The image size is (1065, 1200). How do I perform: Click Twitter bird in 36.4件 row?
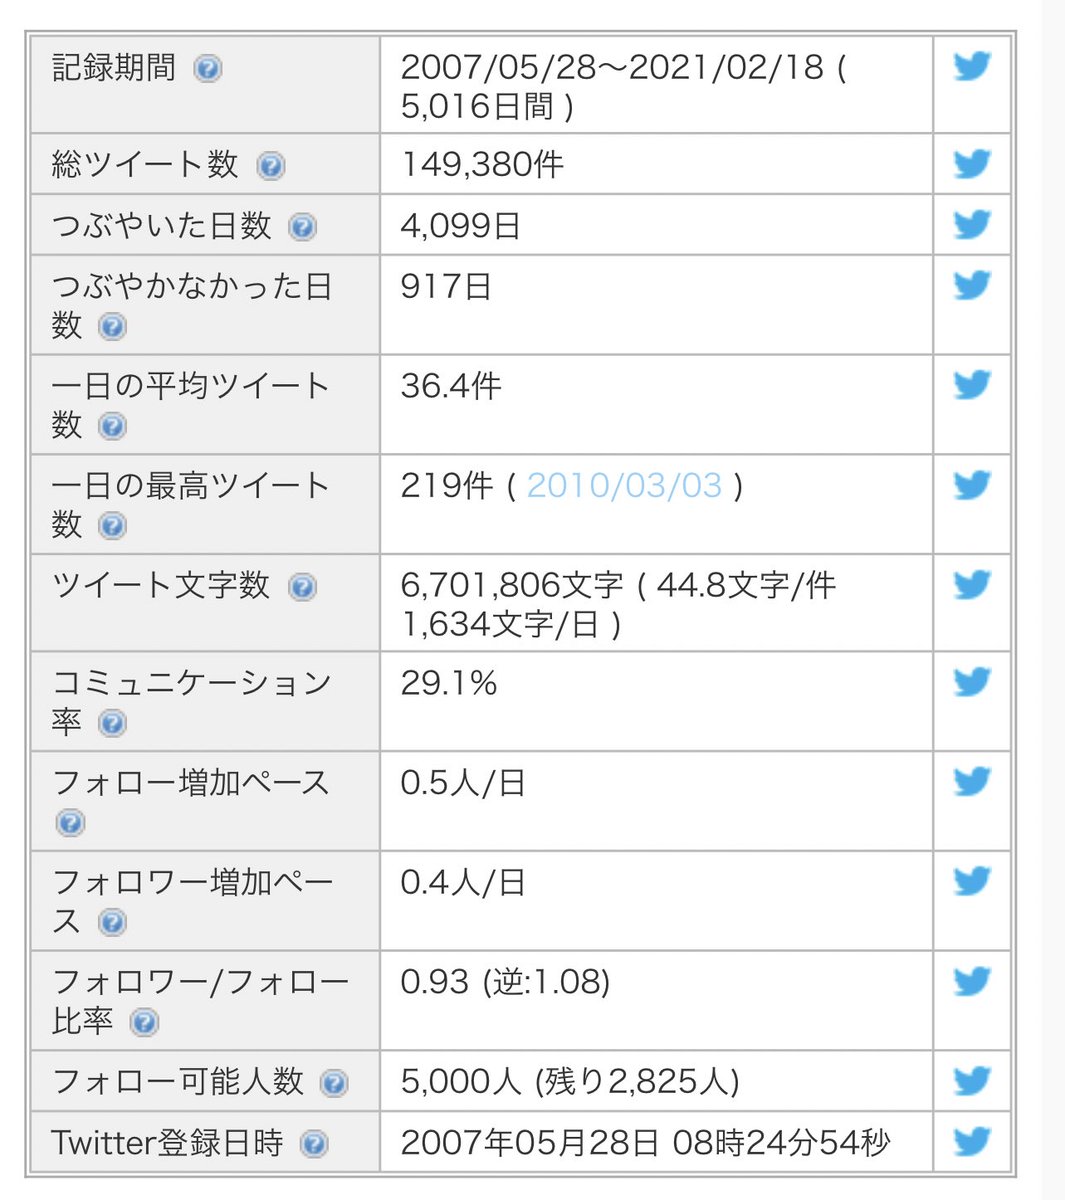click(x=971, y=385)
